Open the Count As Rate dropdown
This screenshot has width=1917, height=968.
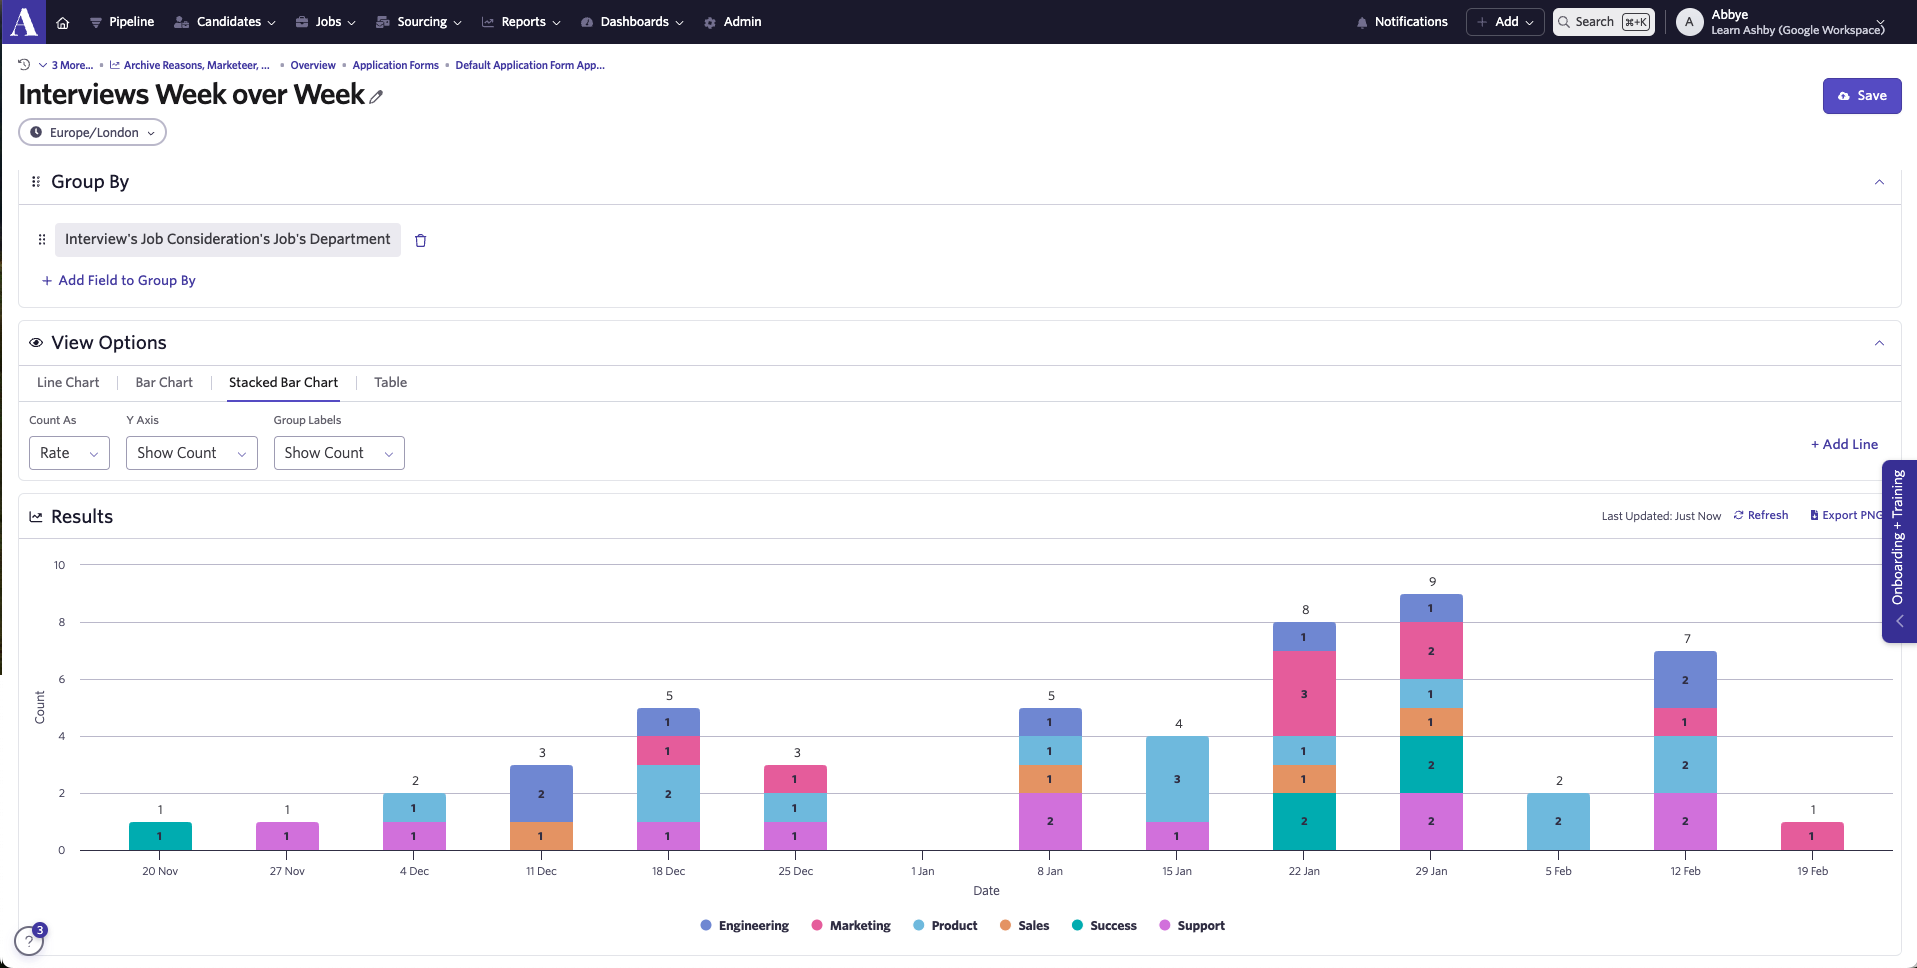69,453
